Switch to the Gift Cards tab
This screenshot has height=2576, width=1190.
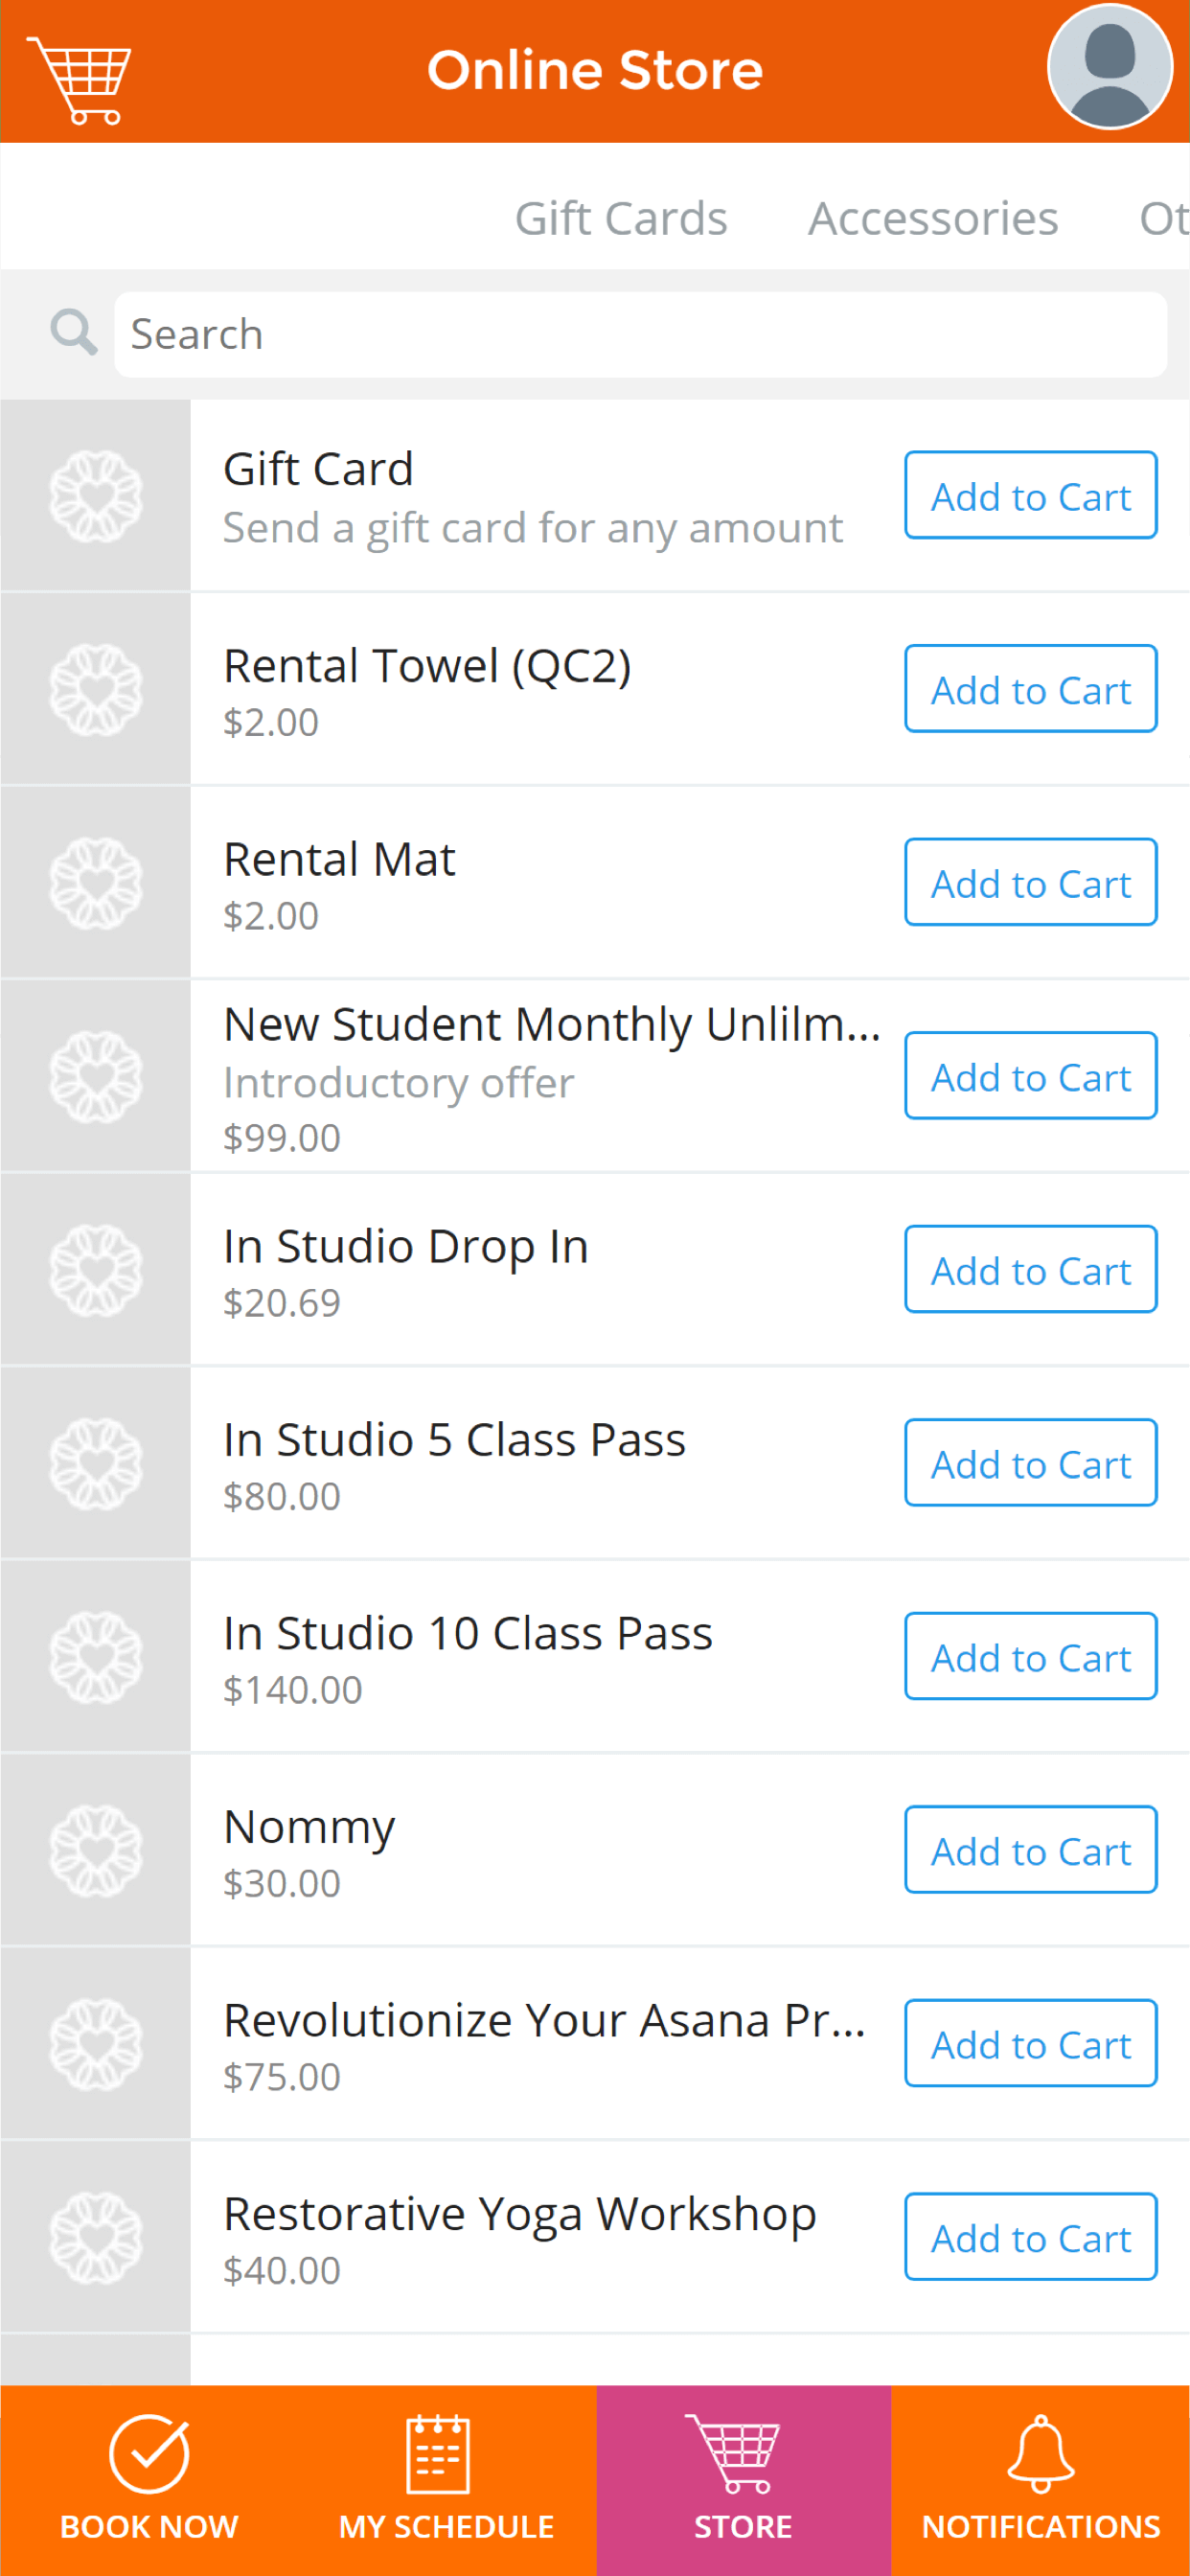point(621,218)
